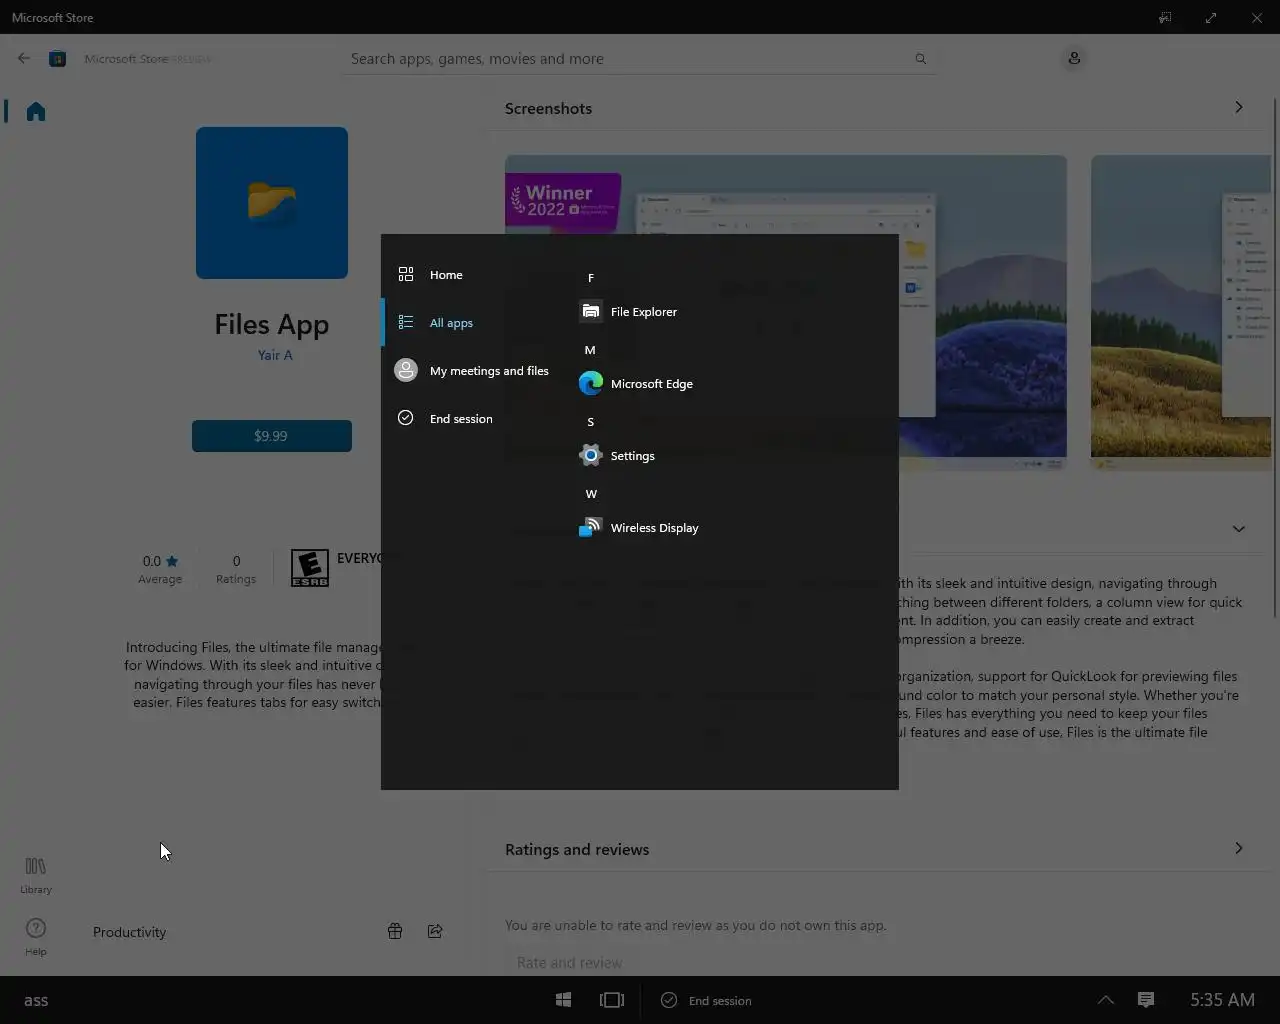The width and height of the screenshot is (1280, 1024).
Task: Open the action center notification icon
Action: pyautogui.click(x=1146, y=1000)
